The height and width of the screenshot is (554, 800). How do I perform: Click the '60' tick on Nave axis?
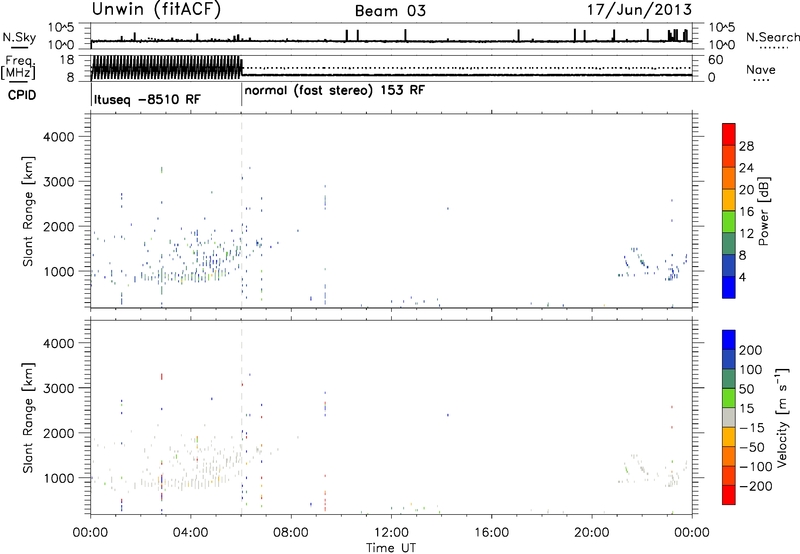coord(715,60)
